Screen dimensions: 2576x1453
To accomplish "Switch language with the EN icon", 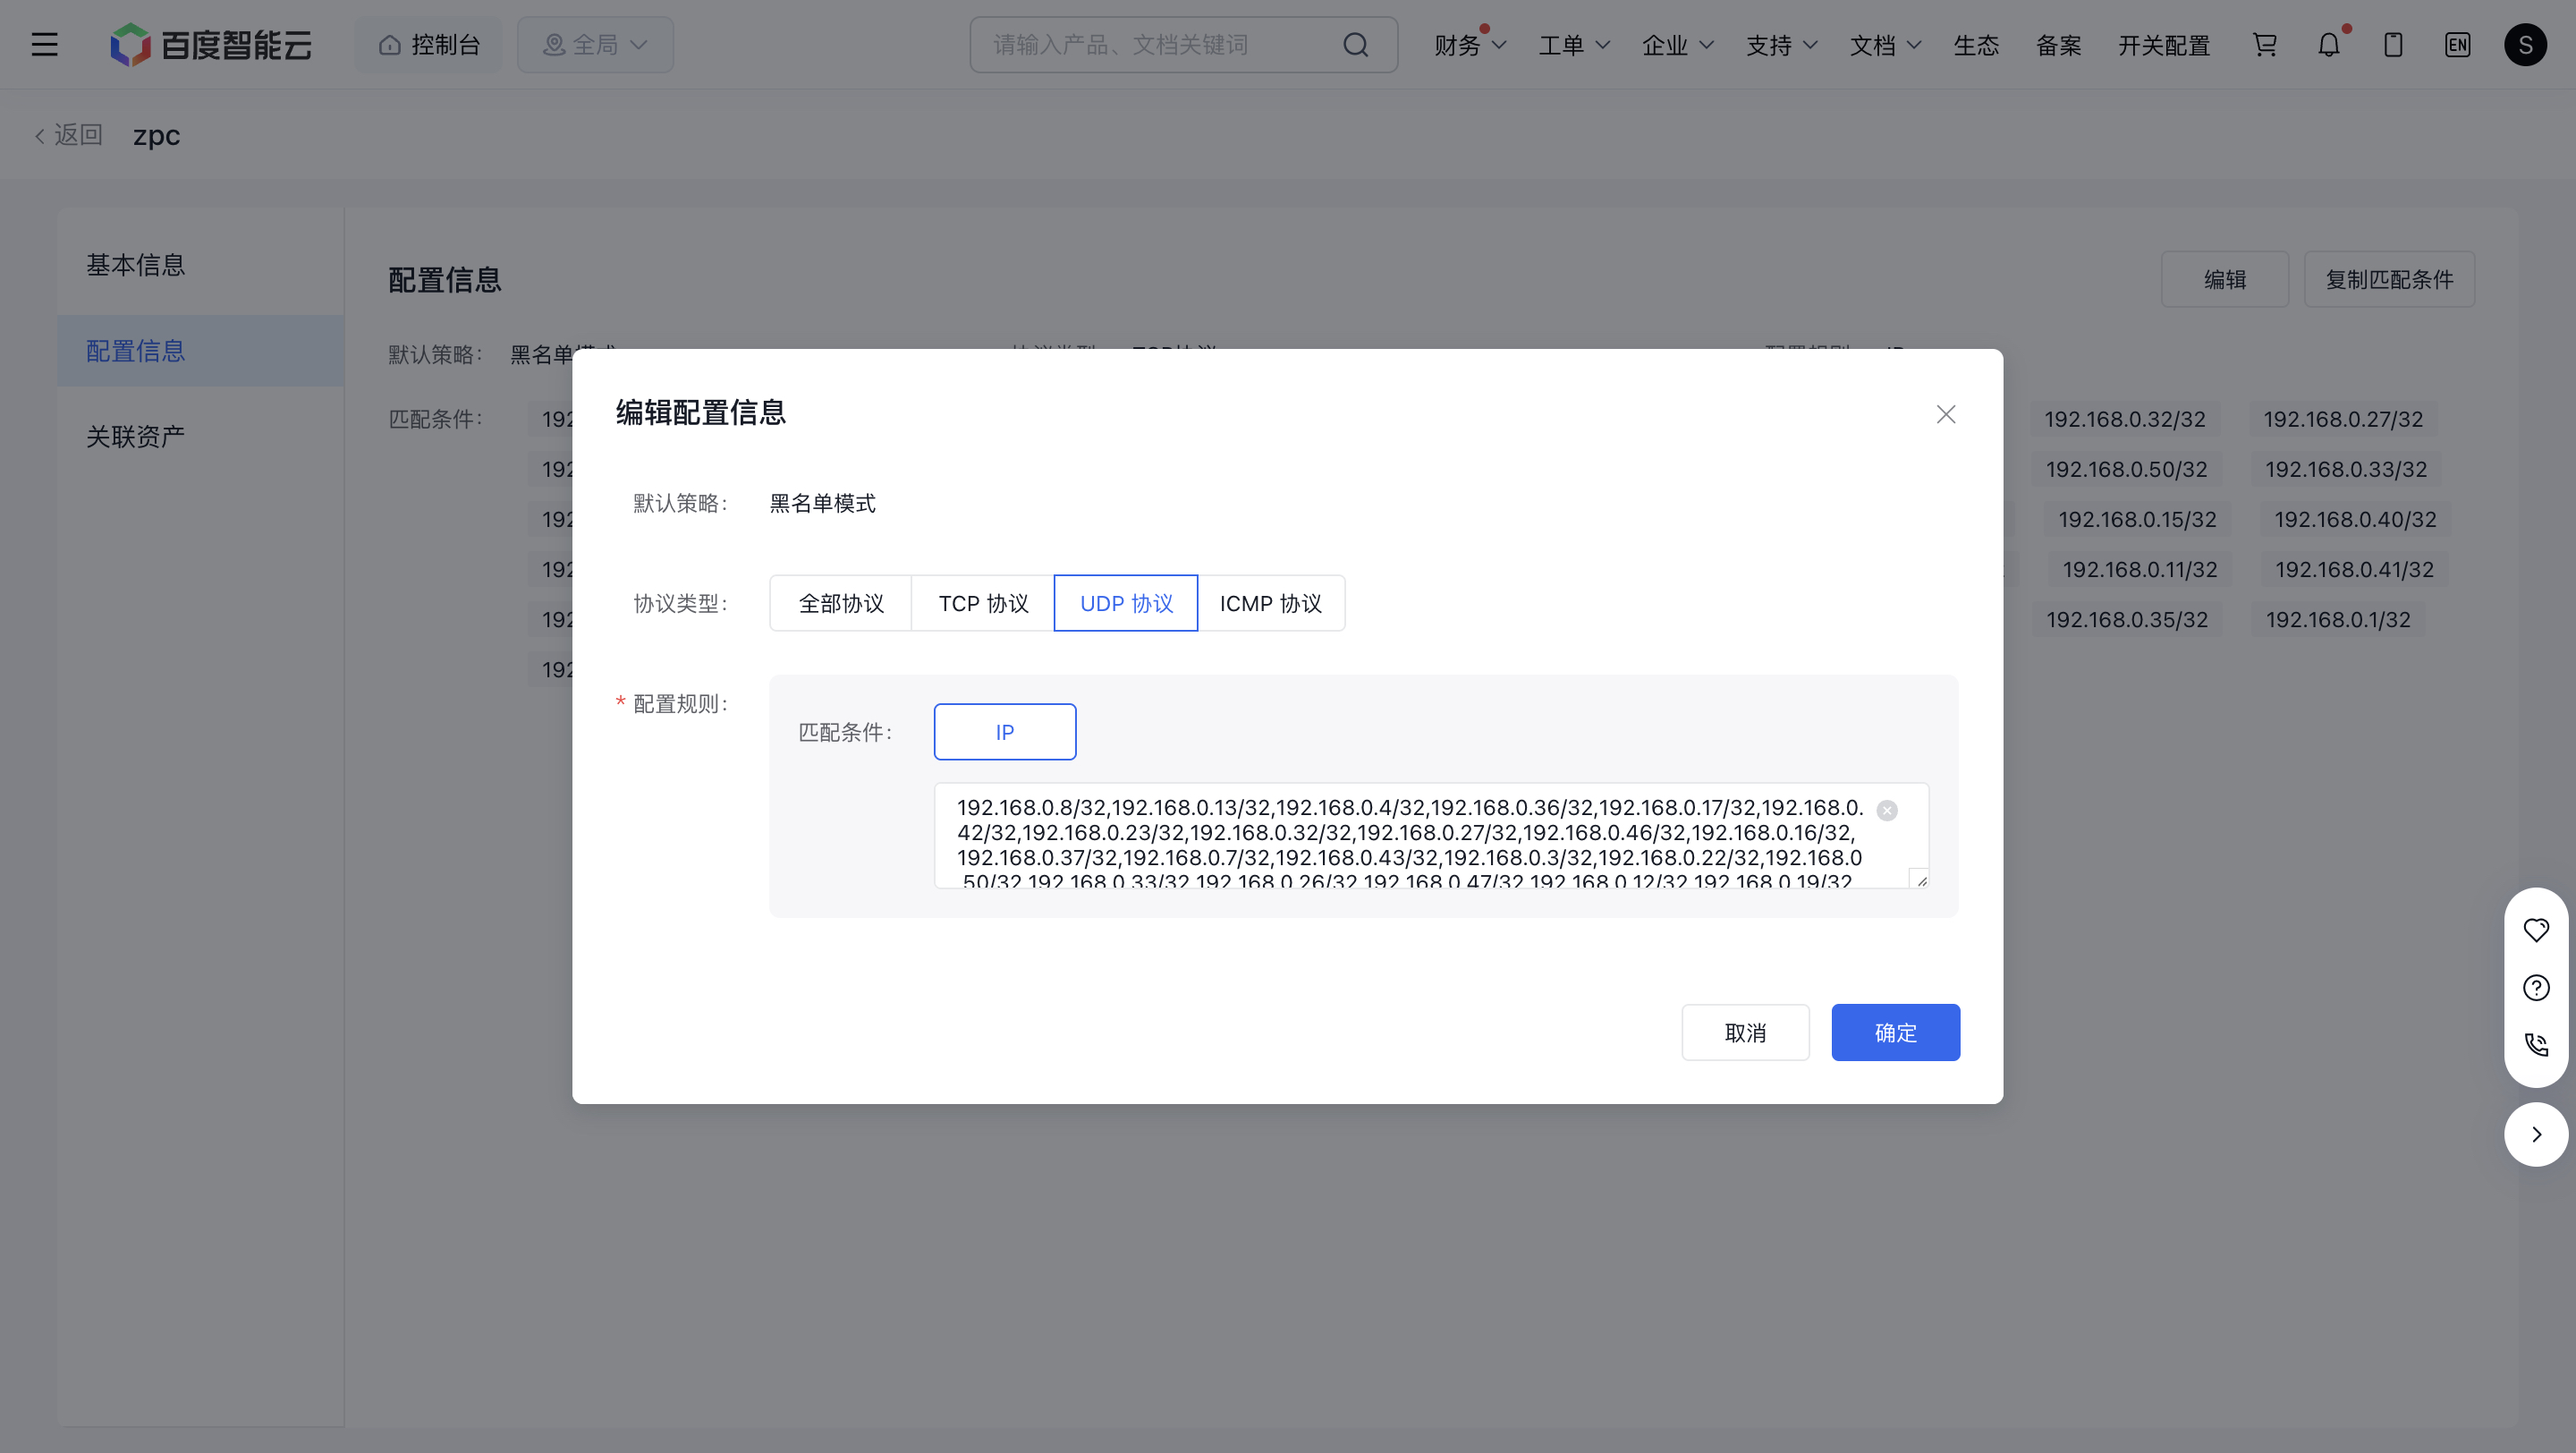I will coord(2457,45).
